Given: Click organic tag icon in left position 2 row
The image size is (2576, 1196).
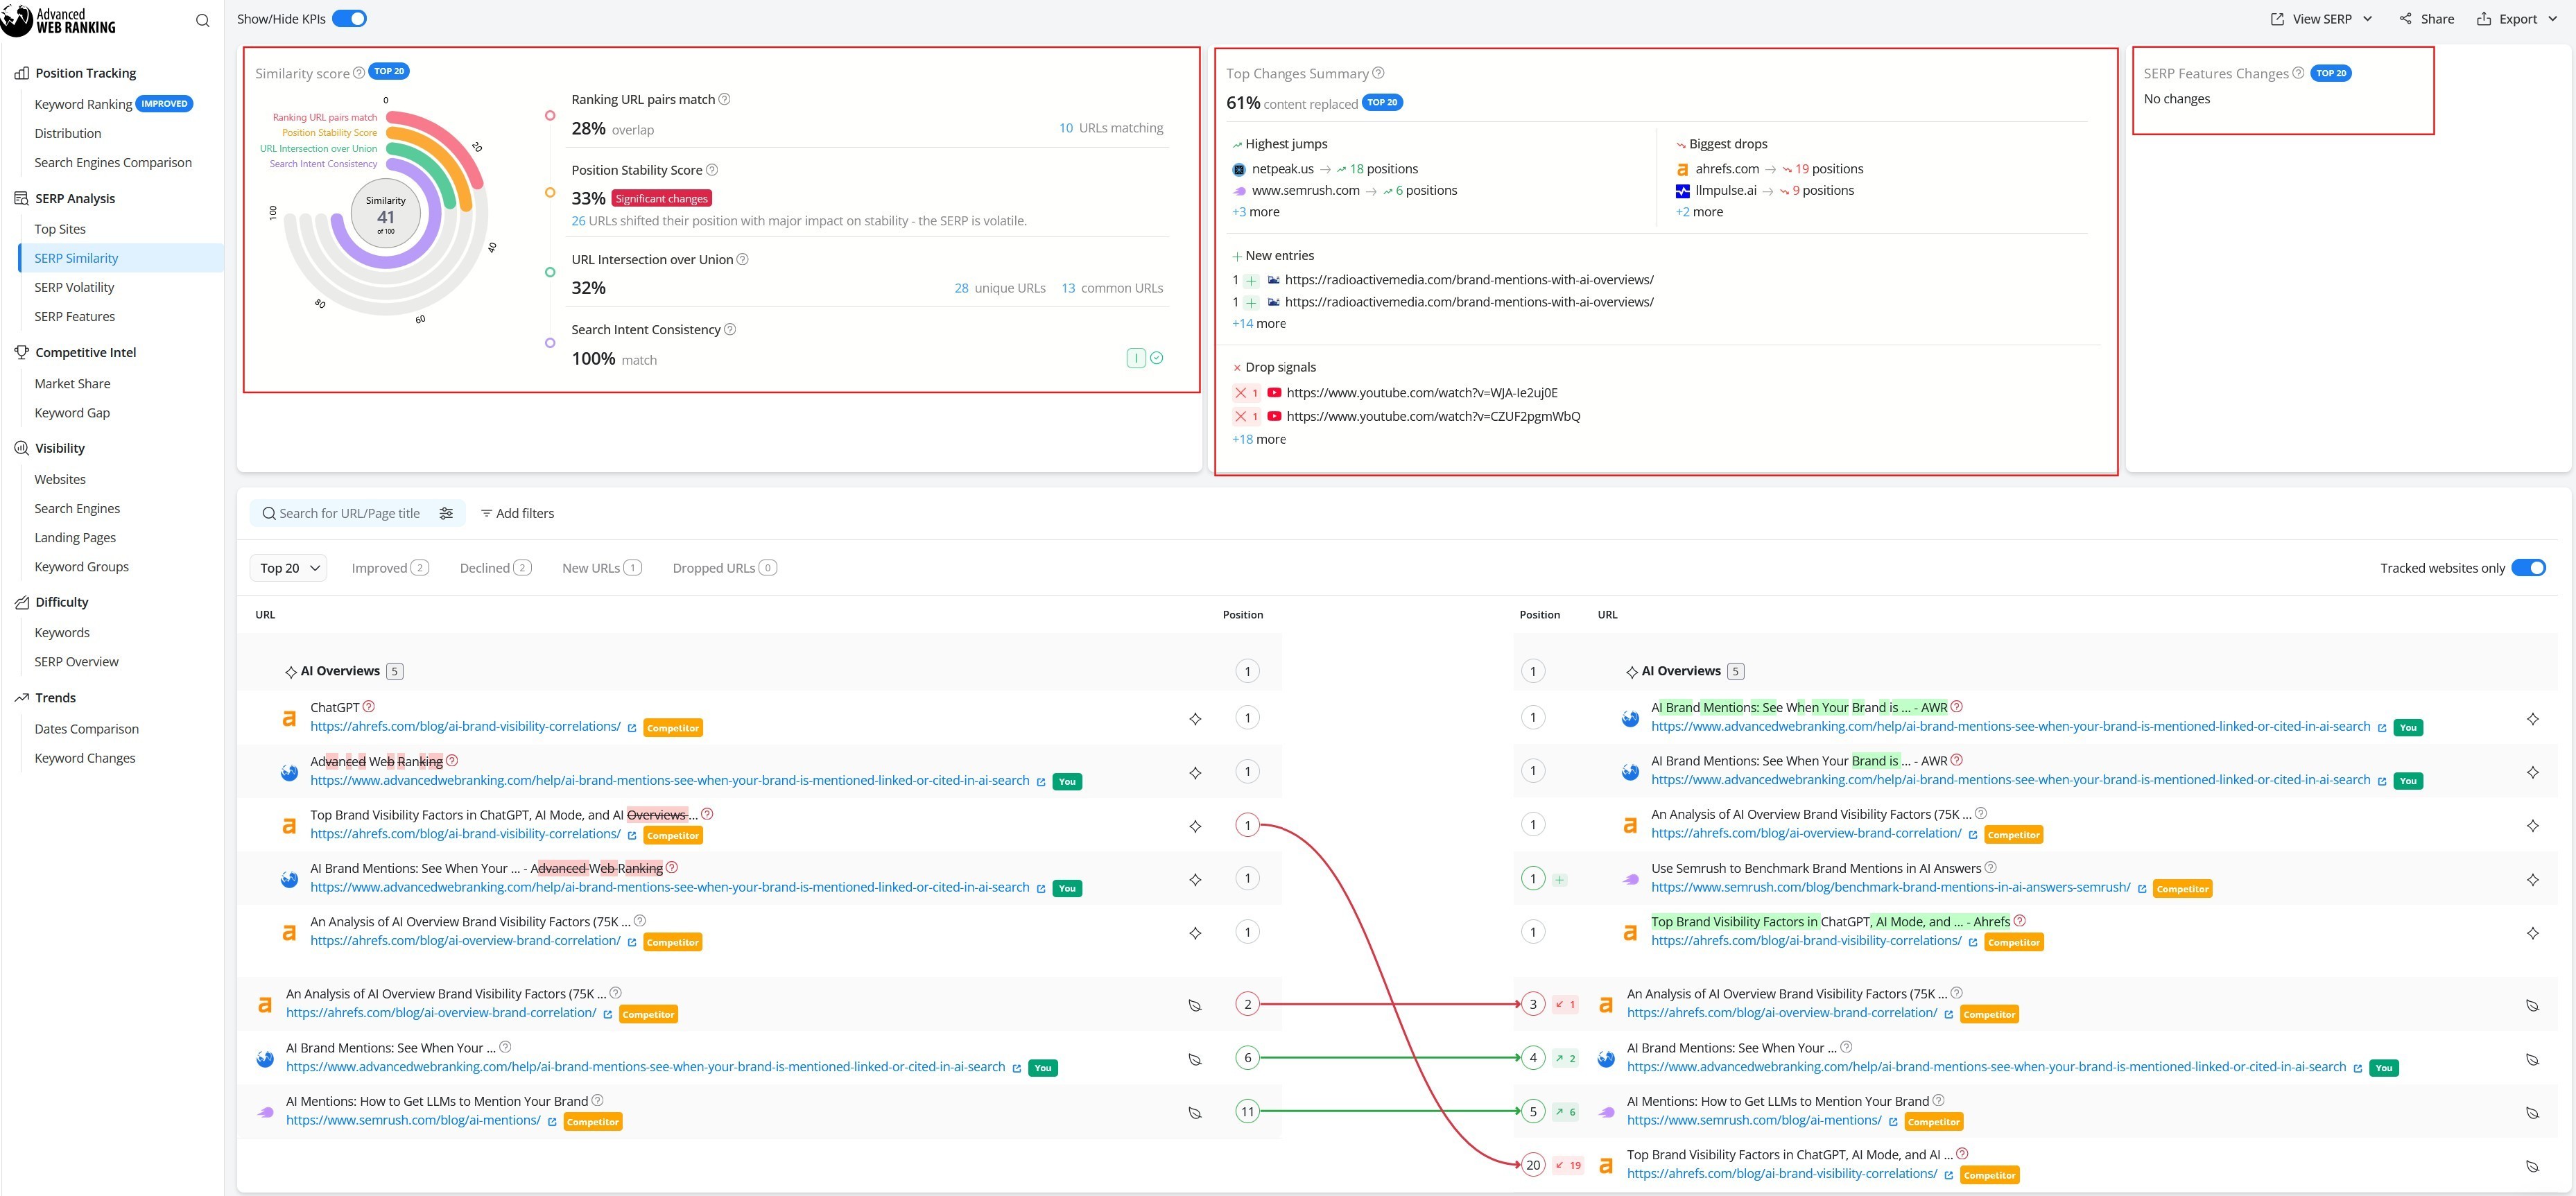Looking at the screenshot, I should [1195, 1005].
